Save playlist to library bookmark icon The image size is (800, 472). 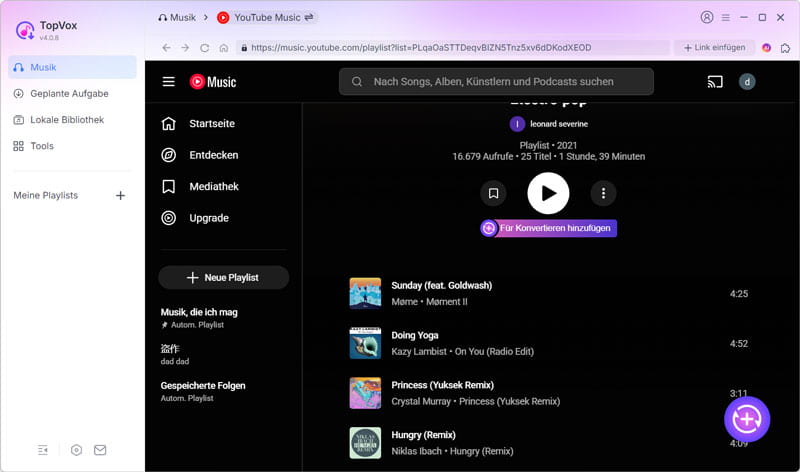[x=492, y=193]
